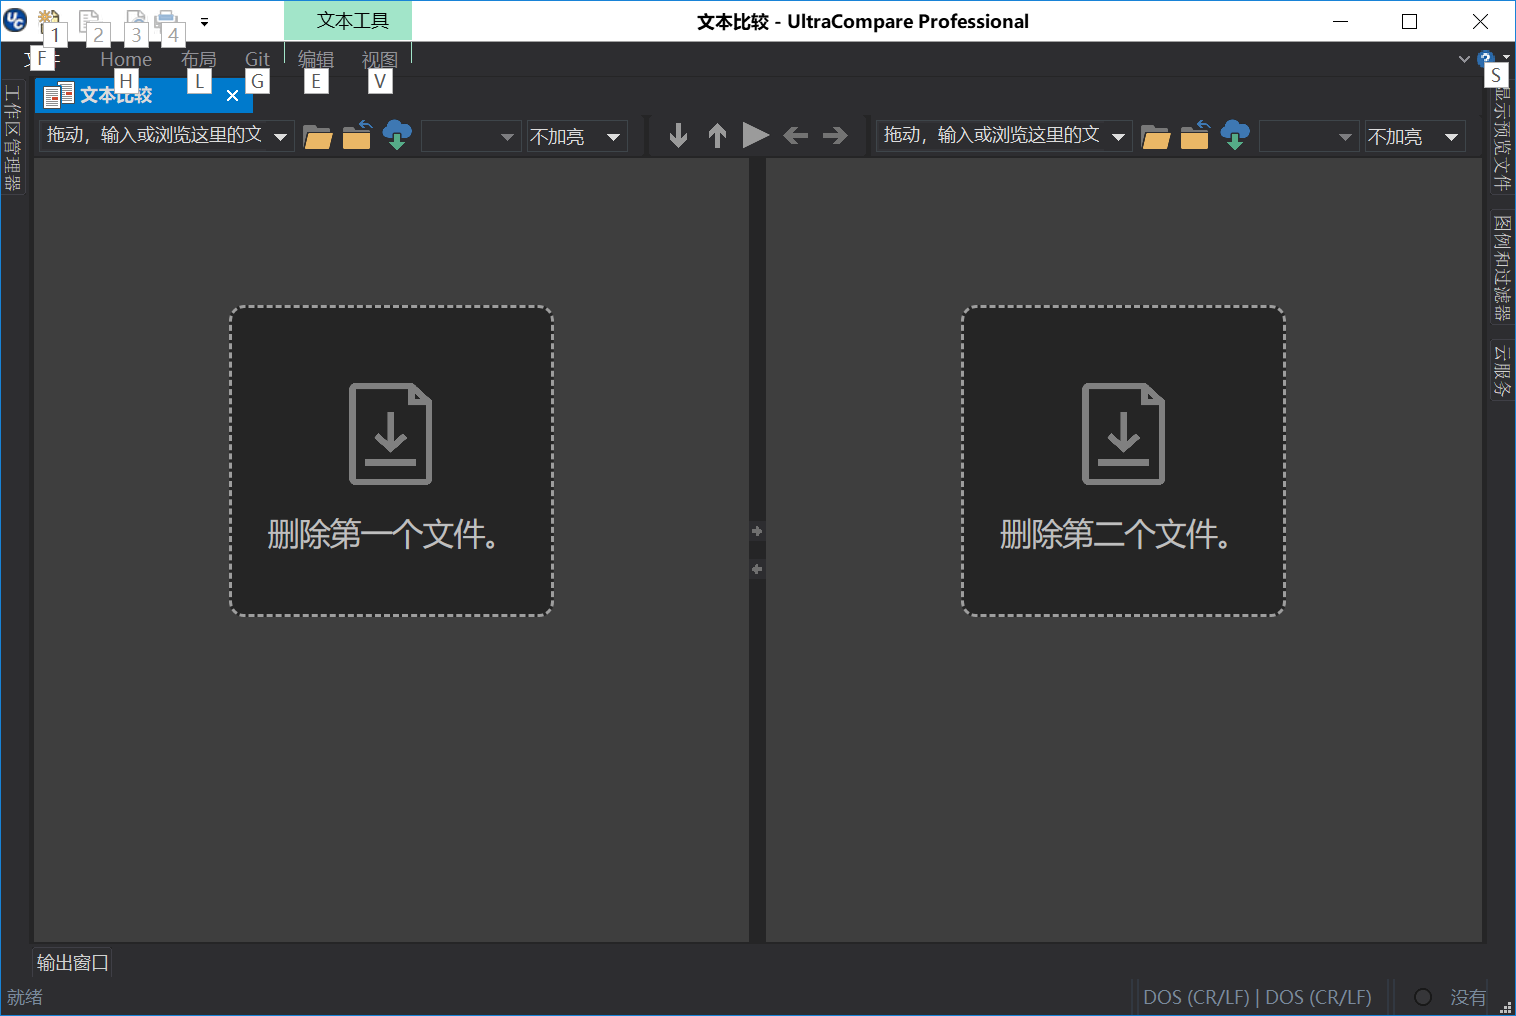
Task: Click the first file drop zone
Action: point(391,461)
